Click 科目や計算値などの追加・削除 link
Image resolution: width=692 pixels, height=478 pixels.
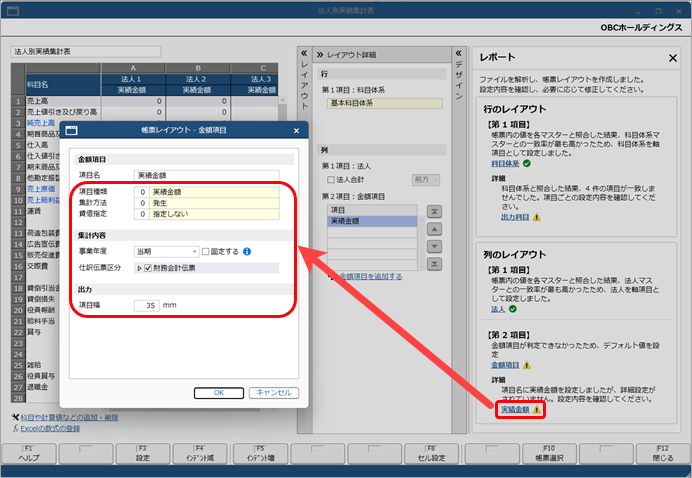click(69, 418)
